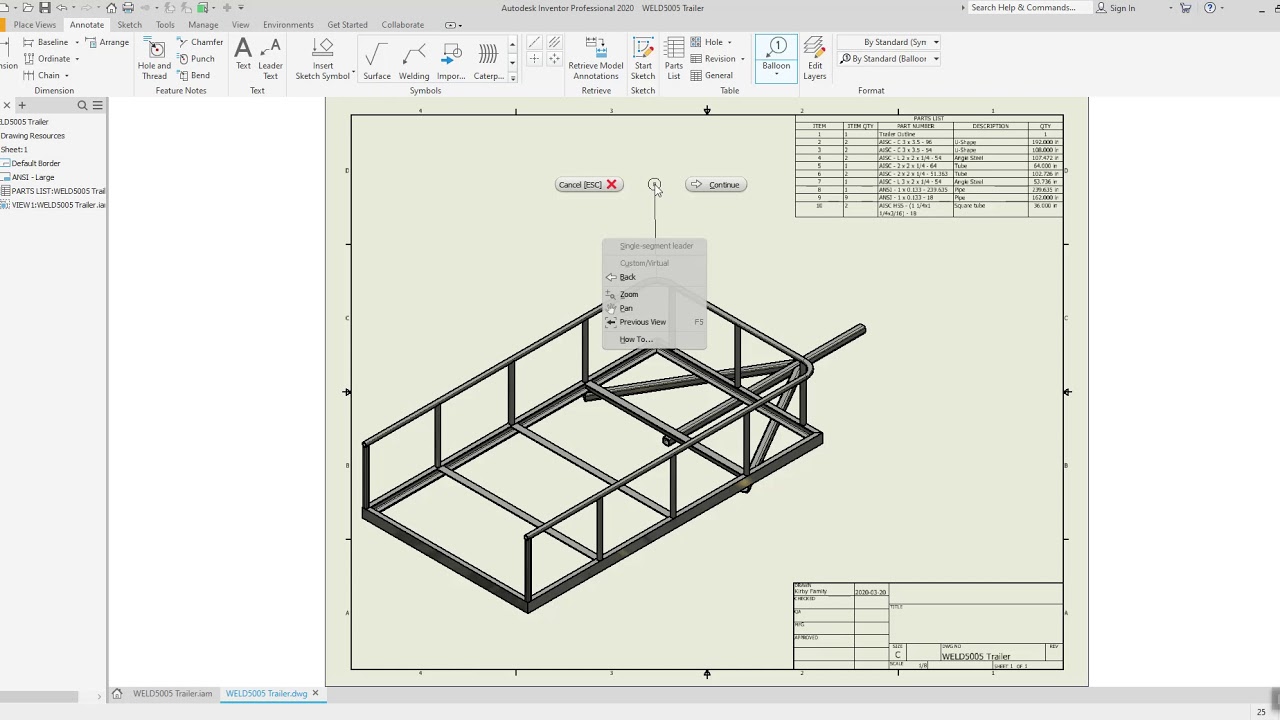Screen dimensions: 1280x720
Task: Click the Cancel [ESC] button
Action: (589, 184)
